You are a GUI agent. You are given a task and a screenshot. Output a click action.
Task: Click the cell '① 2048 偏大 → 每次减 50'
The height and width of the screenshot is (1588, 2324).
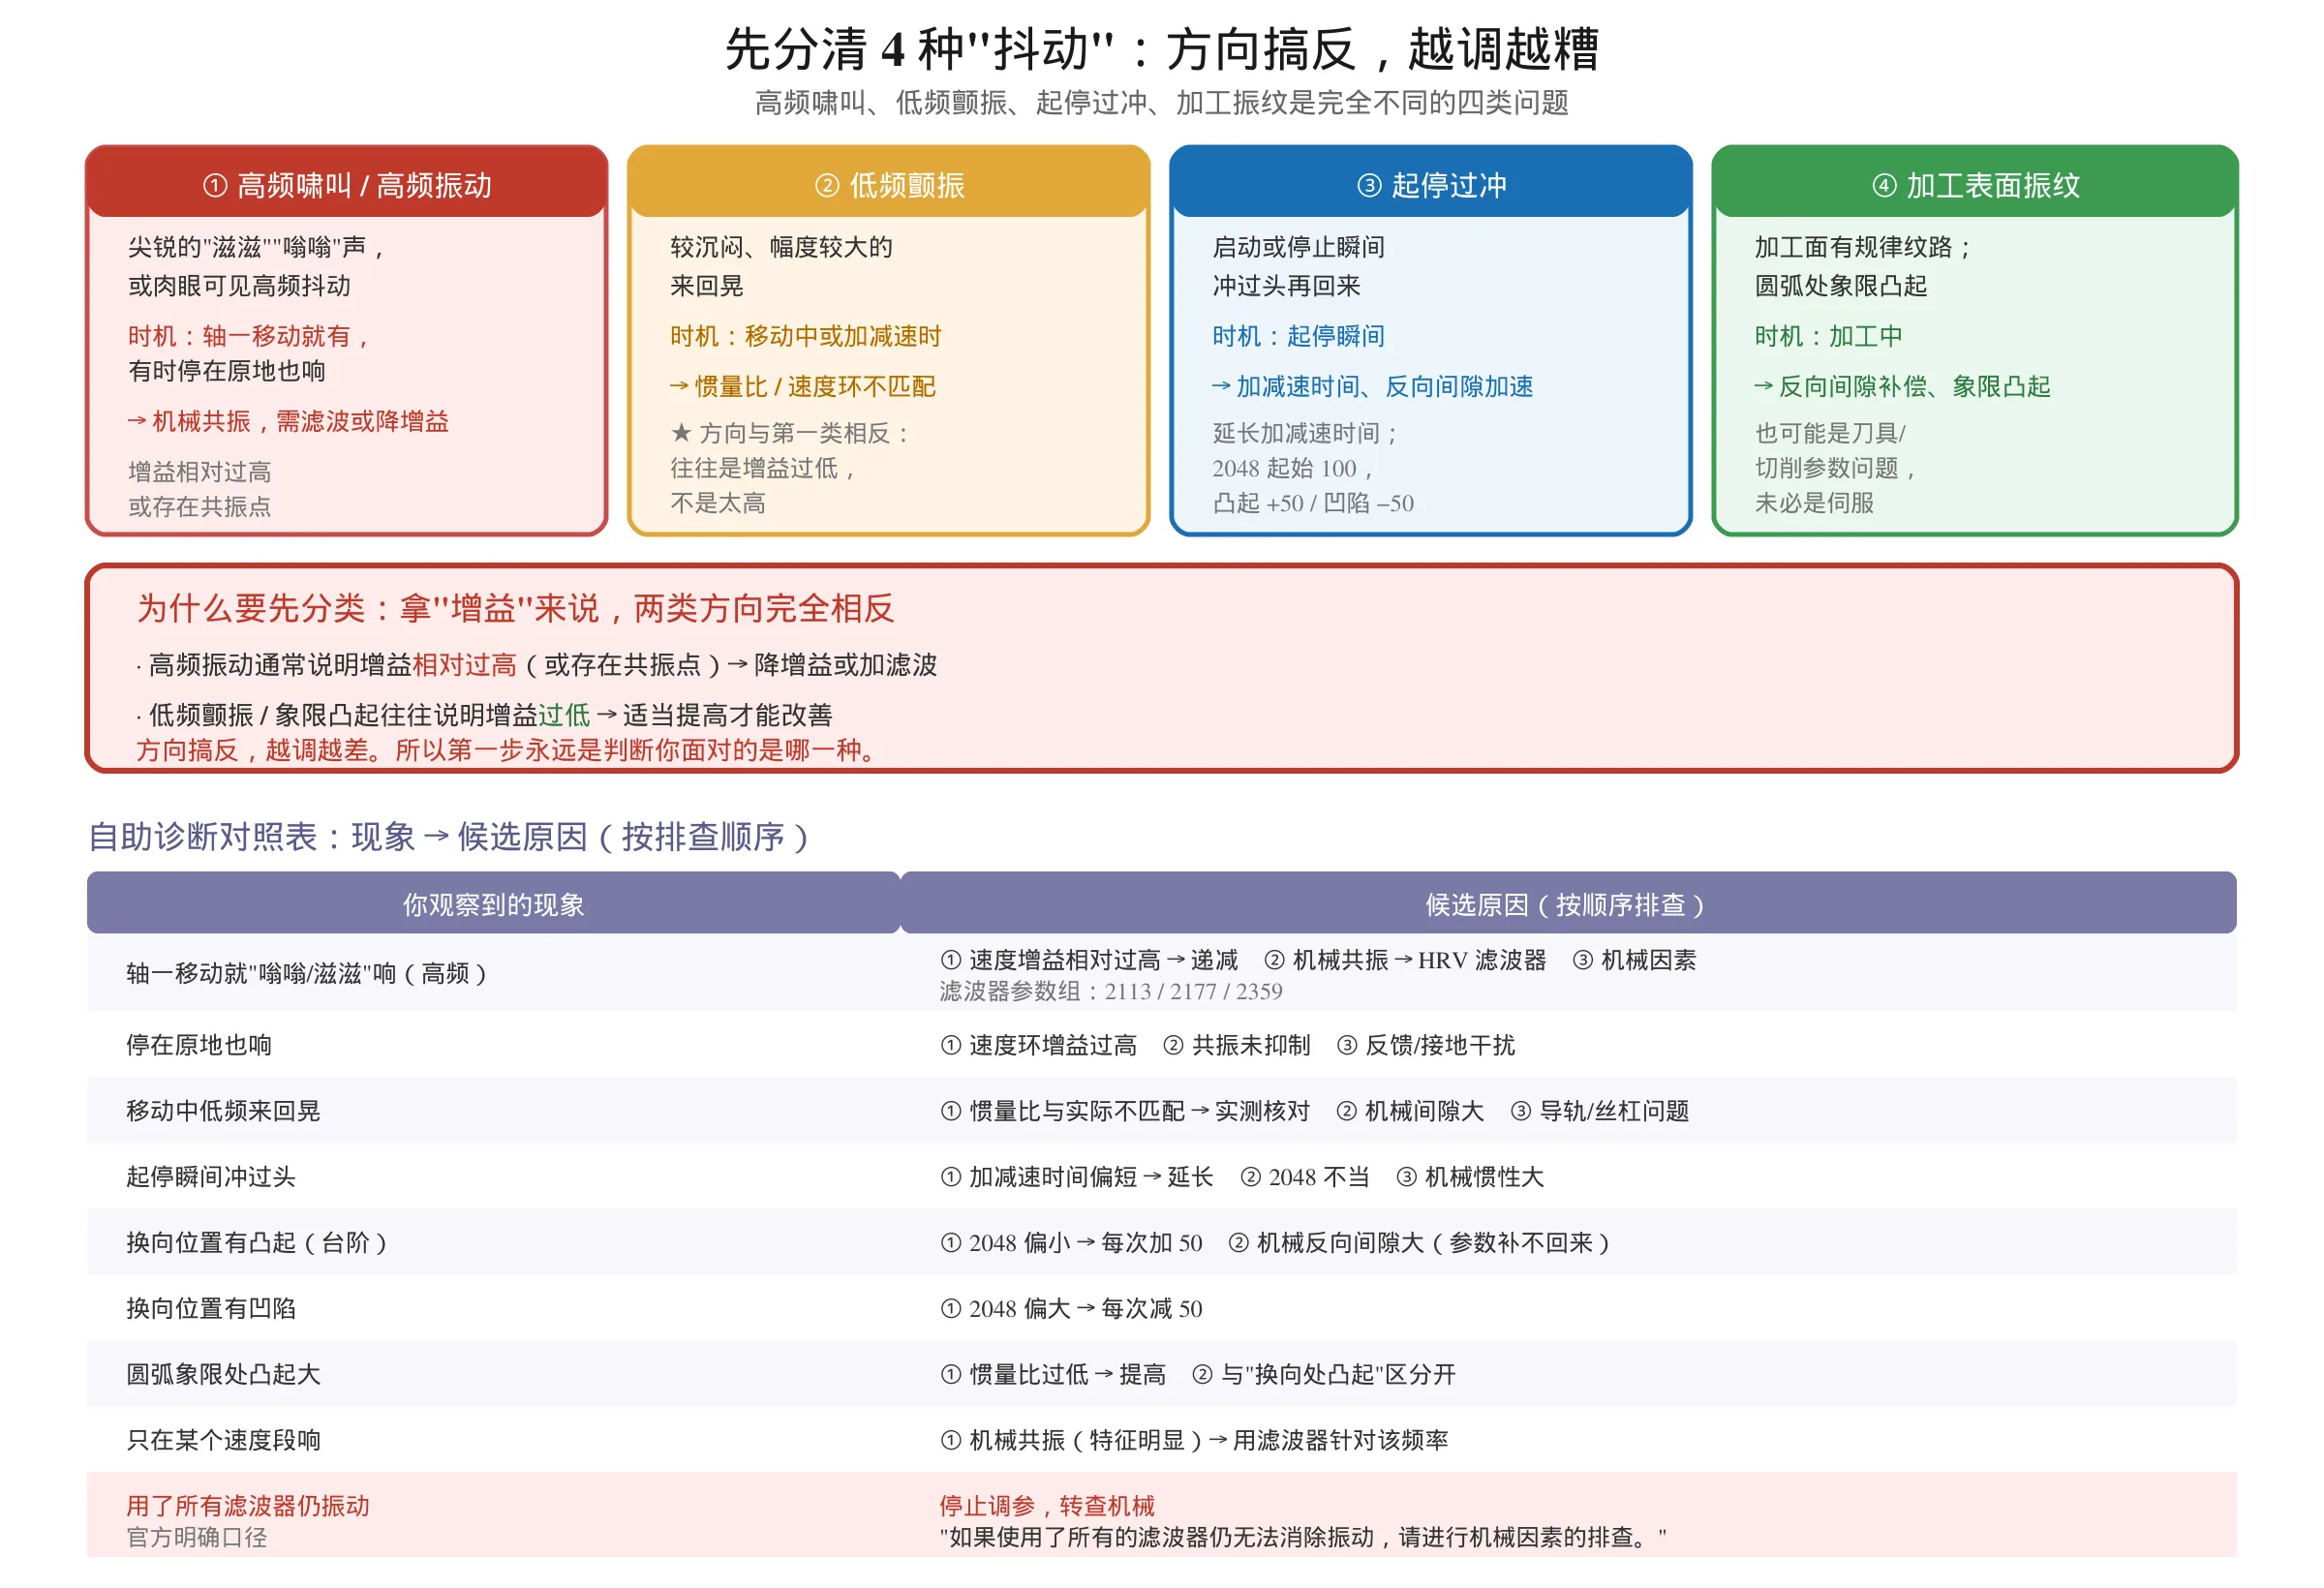click(1071, 1308)
